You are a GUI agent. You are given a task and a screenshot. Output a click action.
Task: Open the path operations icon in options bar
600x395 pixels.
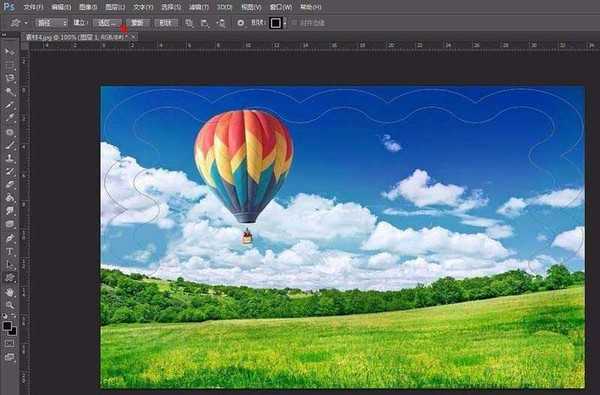click(189, 23)
